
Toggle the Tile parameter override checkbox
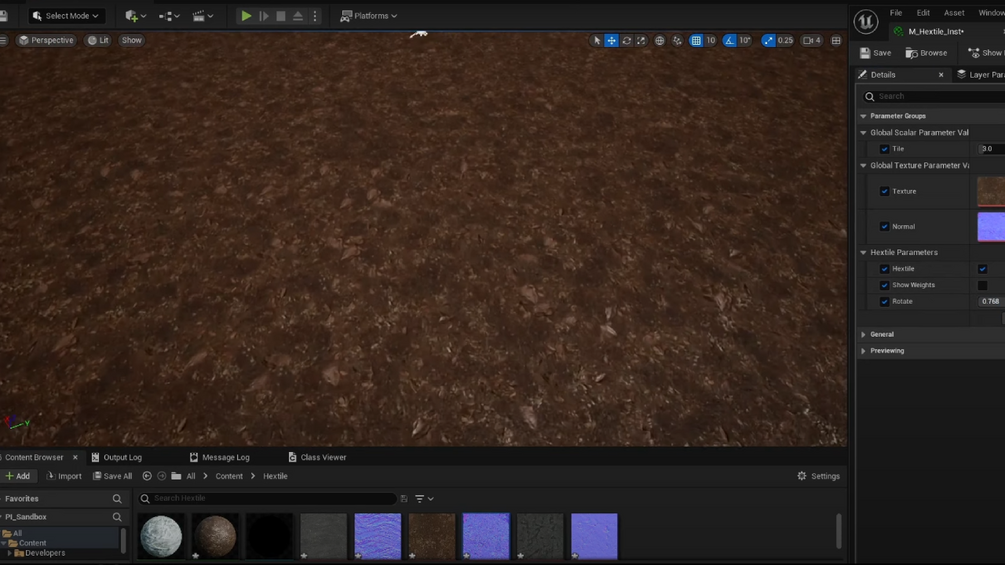pyautogui.click(x=885, y=149)
